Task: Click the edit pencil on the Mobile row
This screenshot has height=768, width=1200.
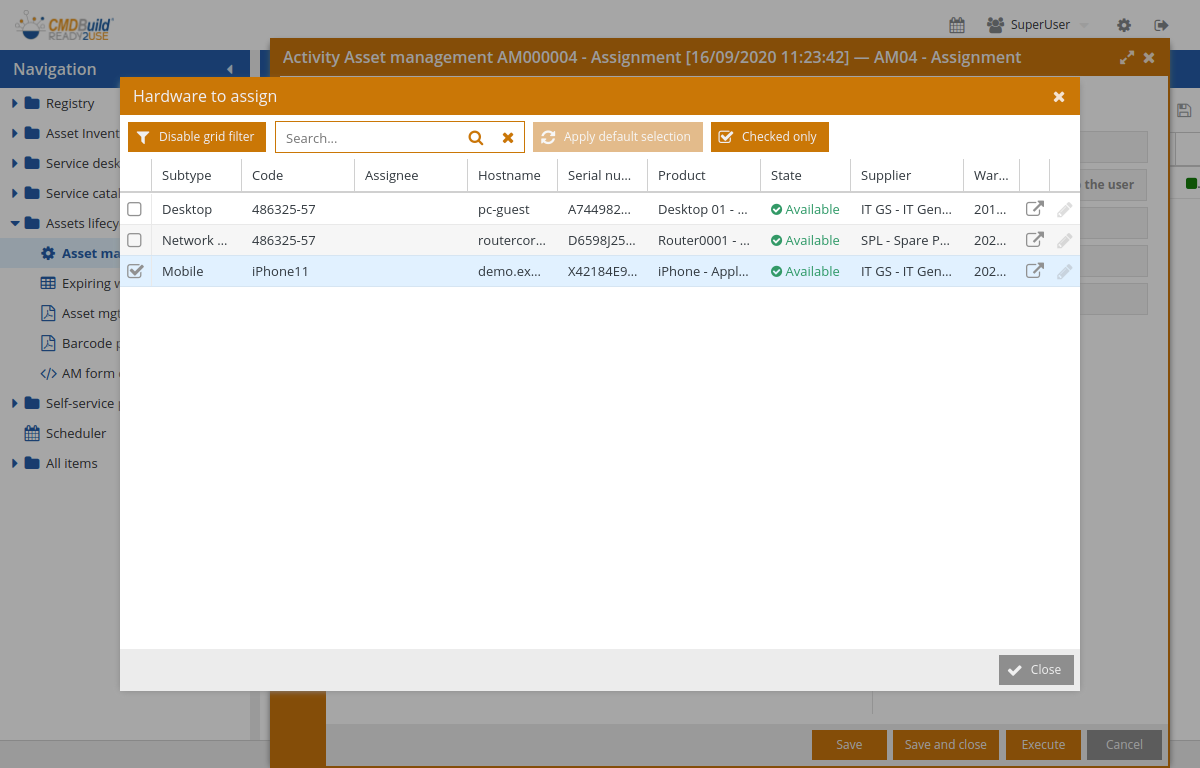Action: (x=1064, y=271)
